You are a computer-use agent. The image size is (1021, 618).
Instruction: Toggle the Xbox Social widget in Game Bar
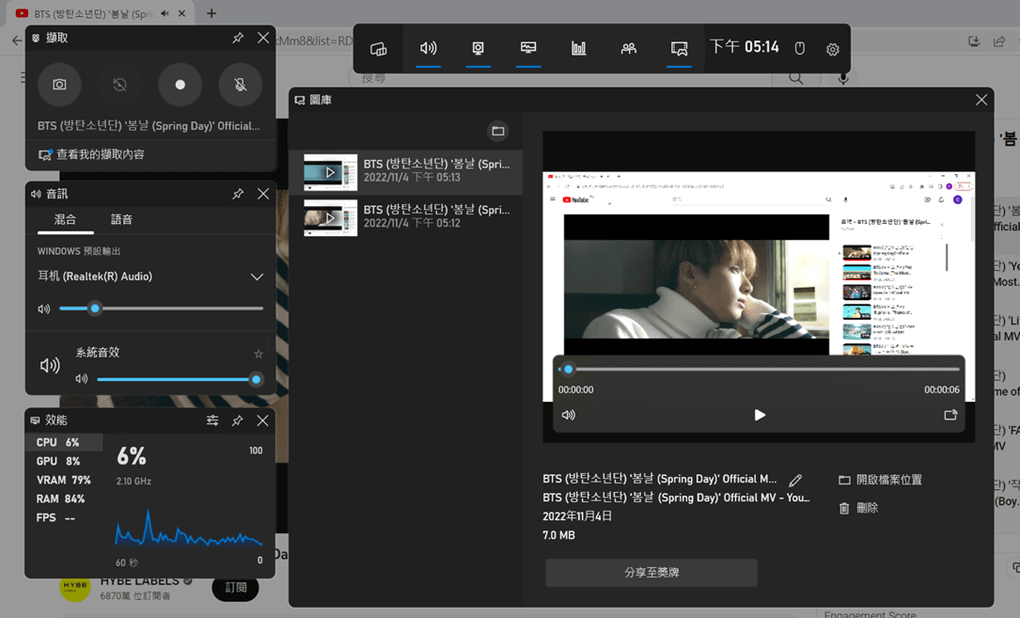click(628, 48)
